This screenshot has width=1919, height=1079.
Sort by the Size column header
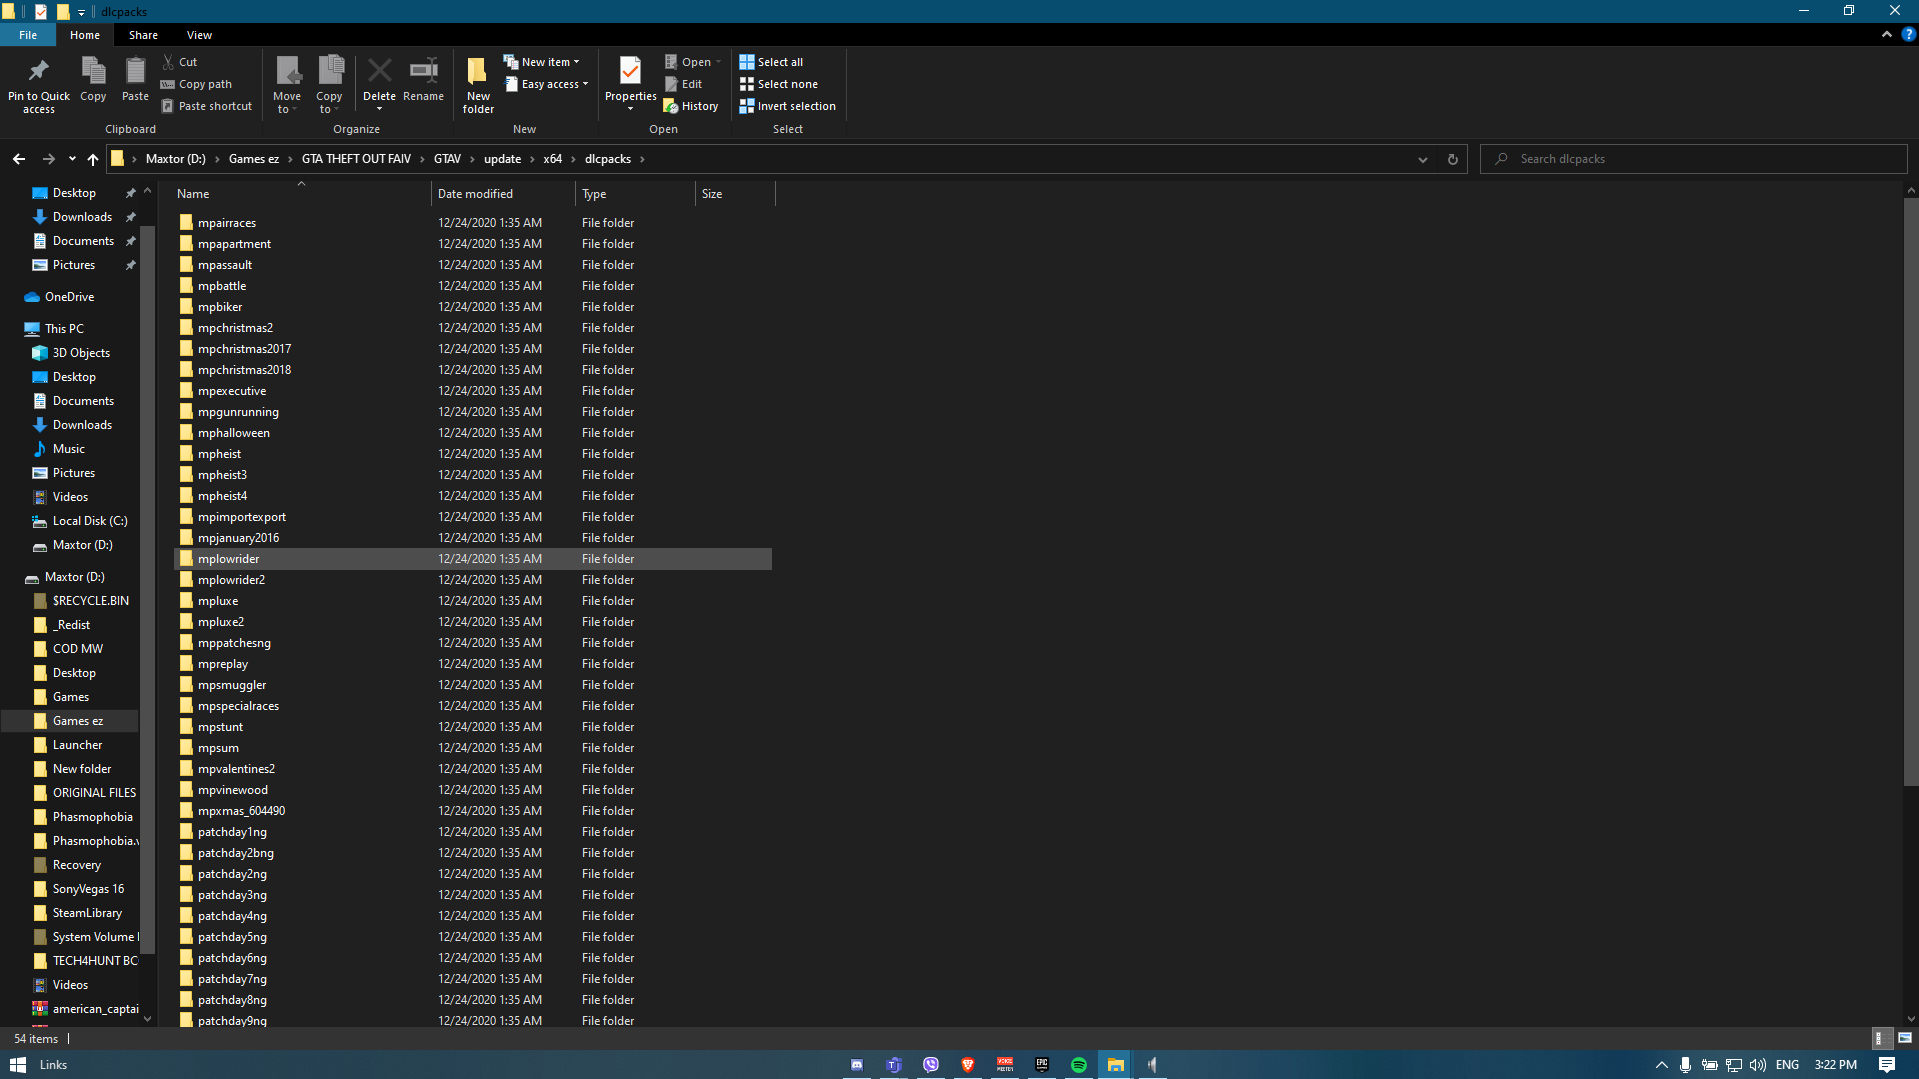point(735,194)
